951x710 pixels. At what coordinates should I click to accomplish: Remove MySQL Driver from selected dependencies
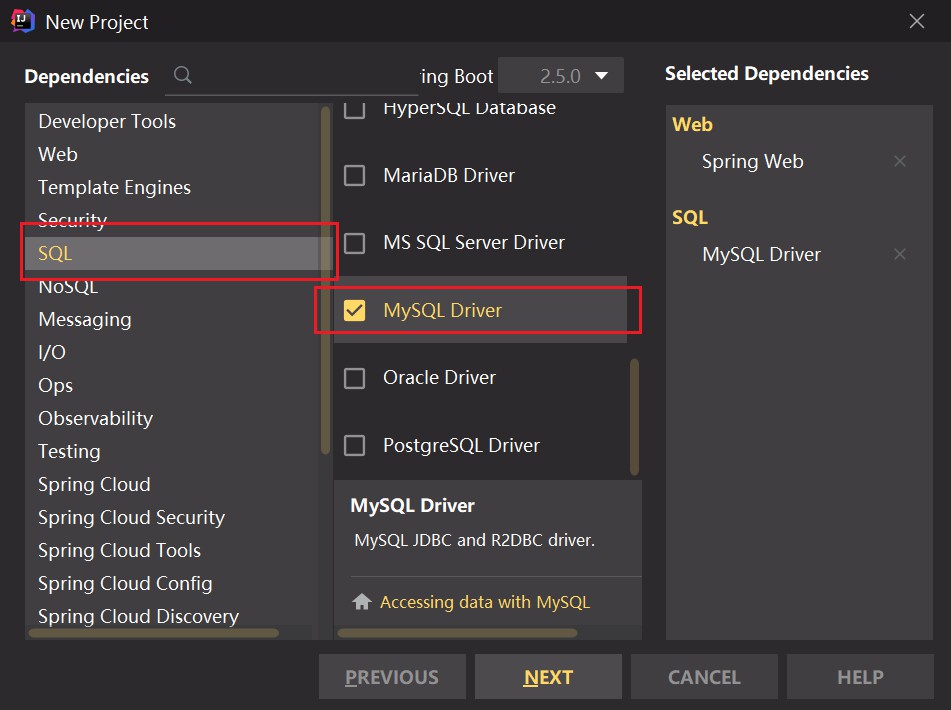(x=899, y=254)
